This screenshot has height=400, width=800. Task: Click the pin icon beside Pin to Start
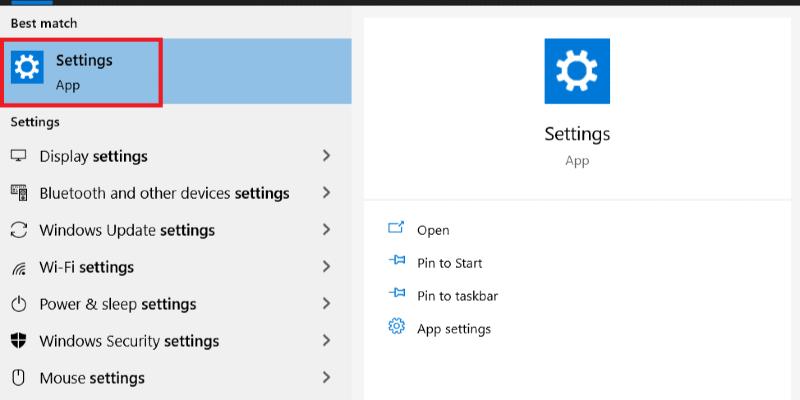tap(396, 261)
